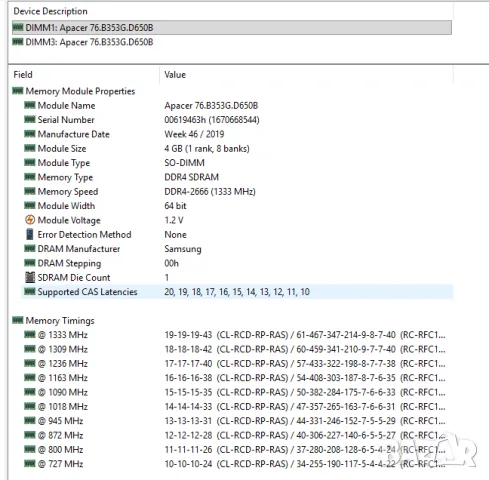Viewport: 489px width, 480px height.
Task: Click the value 00619463h (1670668544)
Action: (x=212, y=120)
